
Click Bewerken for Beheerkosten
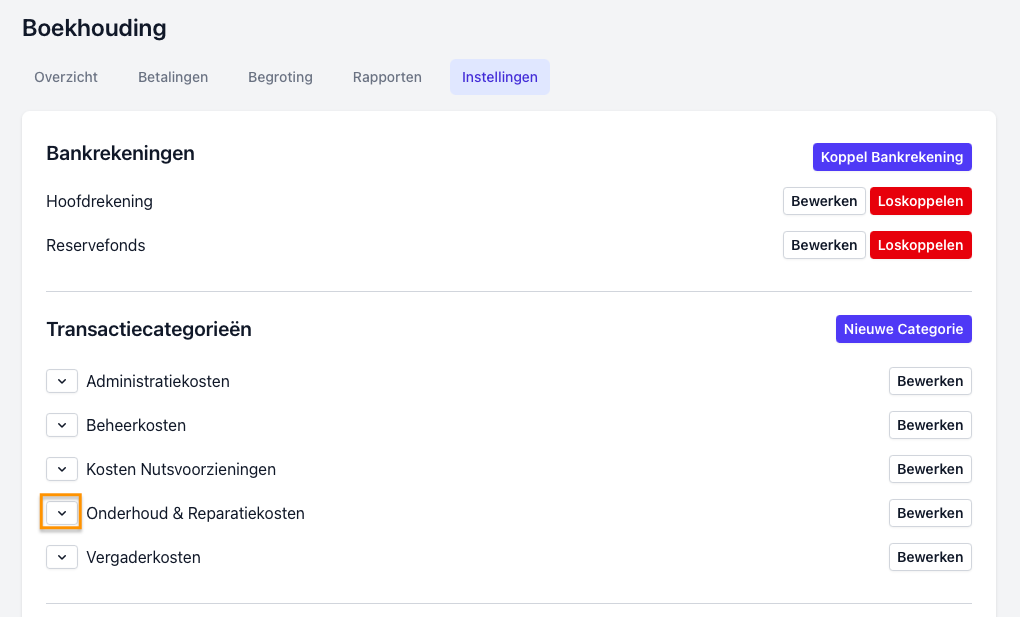(x=930, y=425)
